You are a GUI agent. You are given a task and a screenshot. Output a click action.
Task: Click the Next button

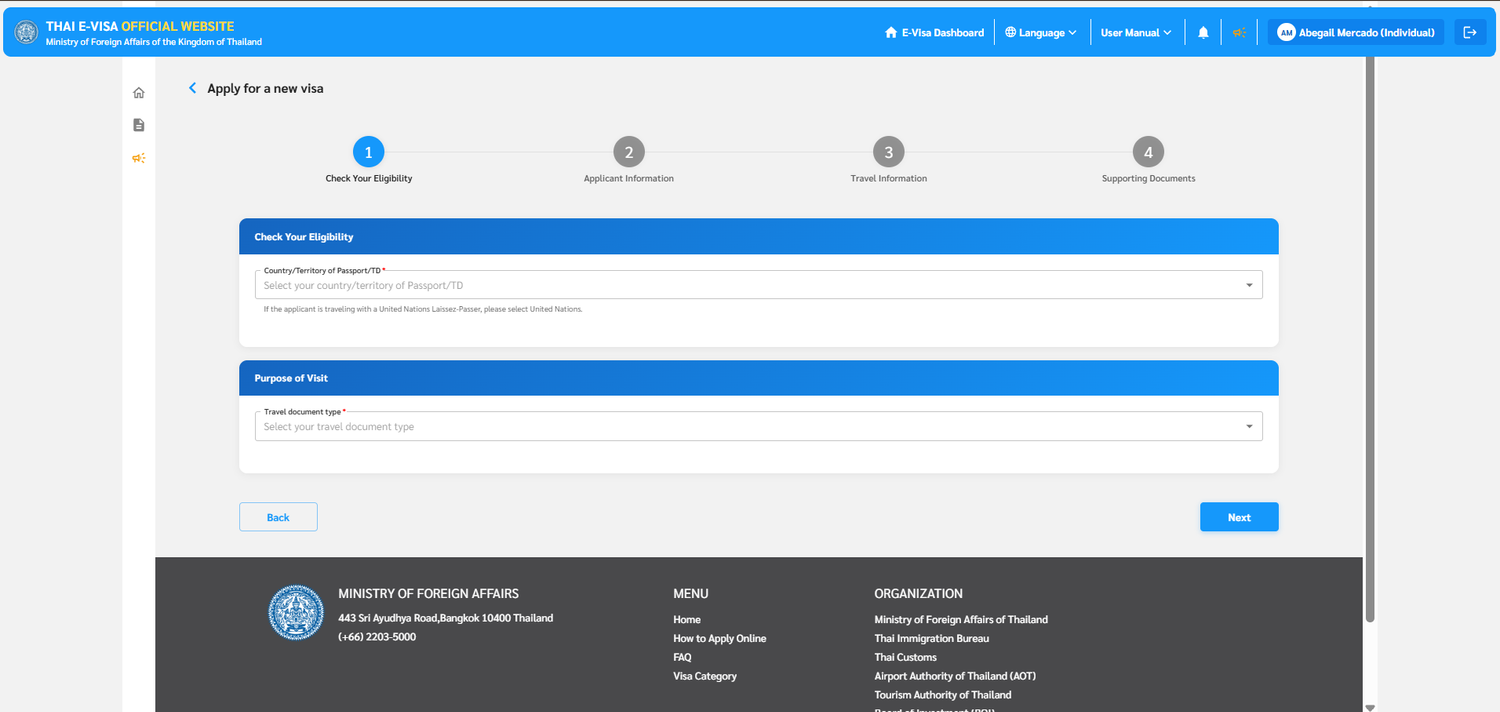[x=1239, y=517]
